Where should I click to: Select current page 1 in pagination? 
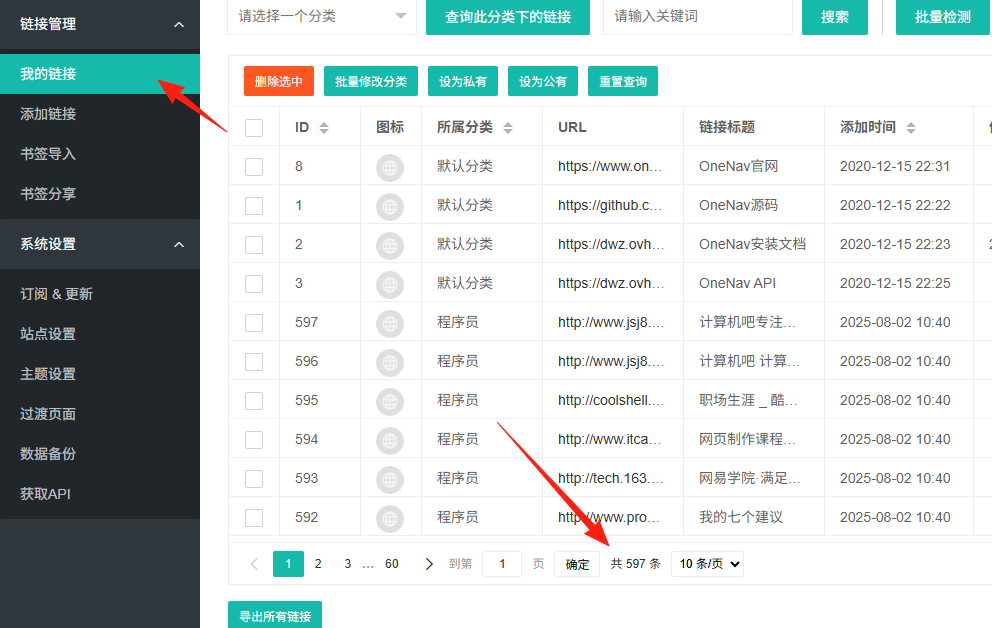tap(288, 564)
